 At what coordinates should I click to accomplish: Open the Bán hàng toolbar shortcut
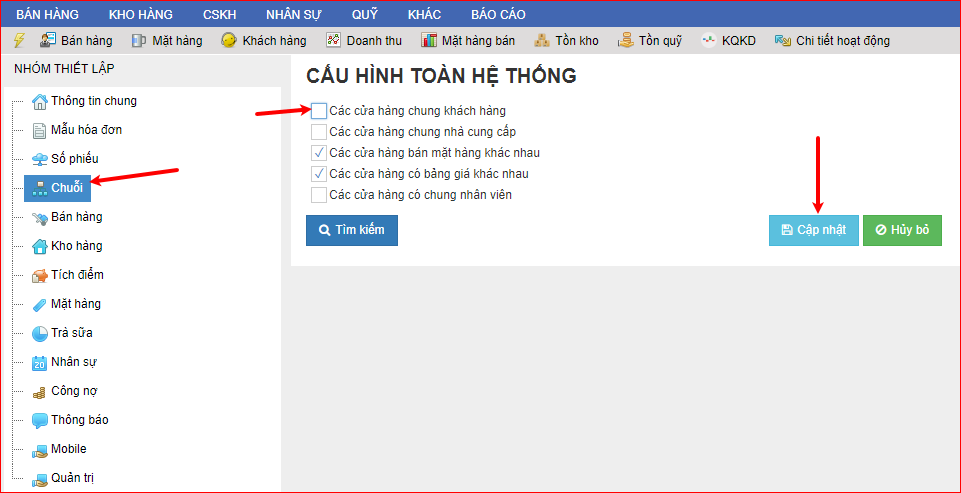tap(75, 41)
